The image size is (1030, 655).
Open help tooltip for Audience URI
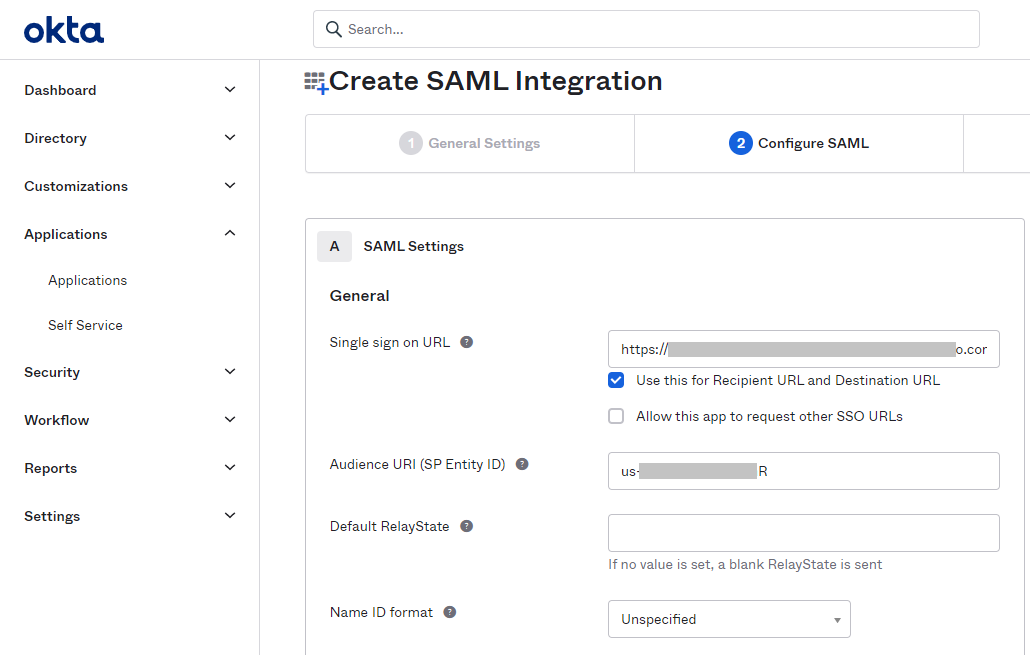coord(521,463)
